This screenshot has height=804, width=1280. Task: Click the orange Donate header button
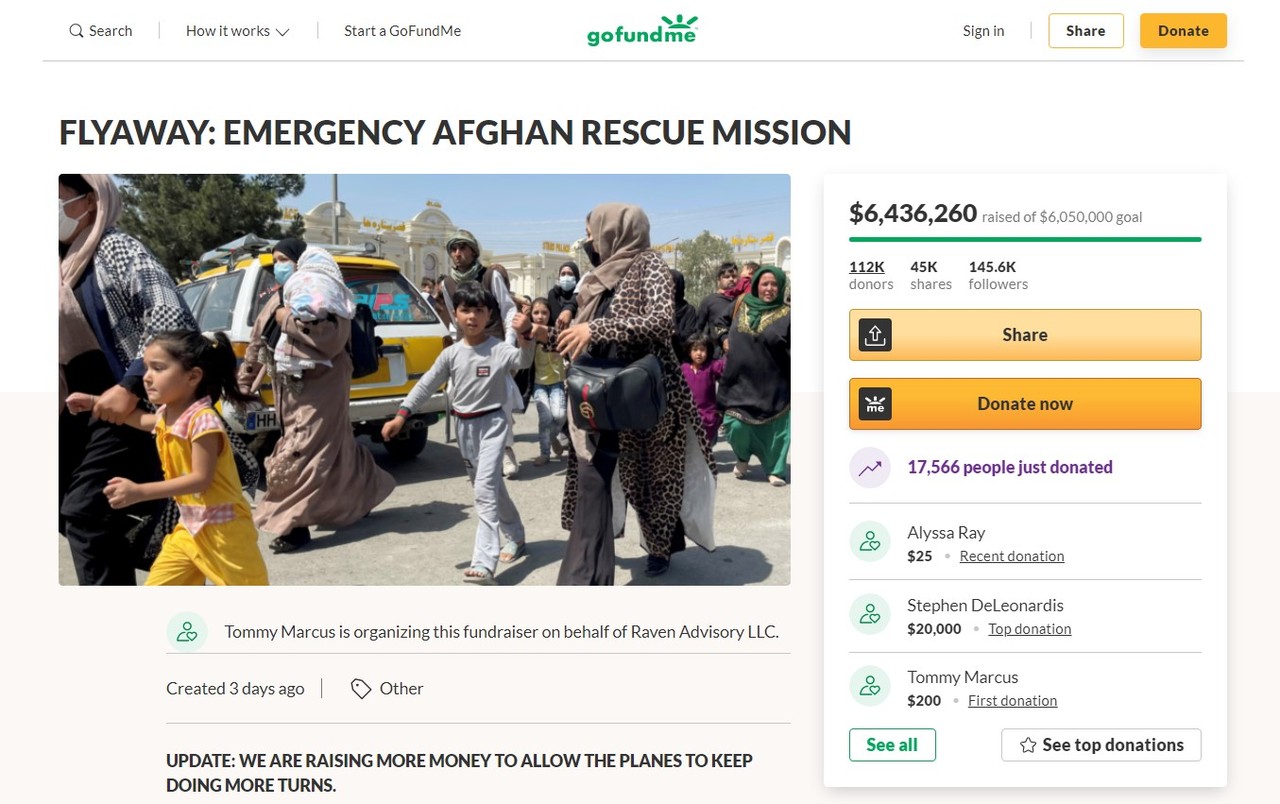[1183, 31]
